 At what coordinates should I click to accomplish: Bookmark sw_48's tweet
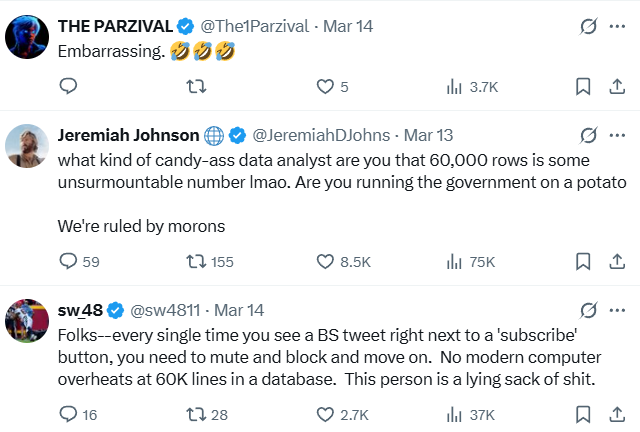[x=583, y=414]
